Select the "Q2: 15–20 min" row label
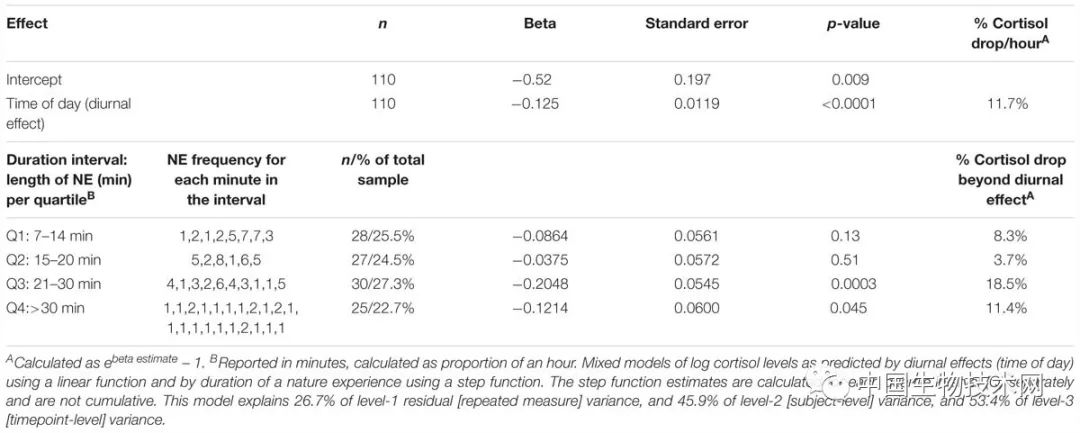Viewport: 1080px width, 433px height. tap(52, 259)
